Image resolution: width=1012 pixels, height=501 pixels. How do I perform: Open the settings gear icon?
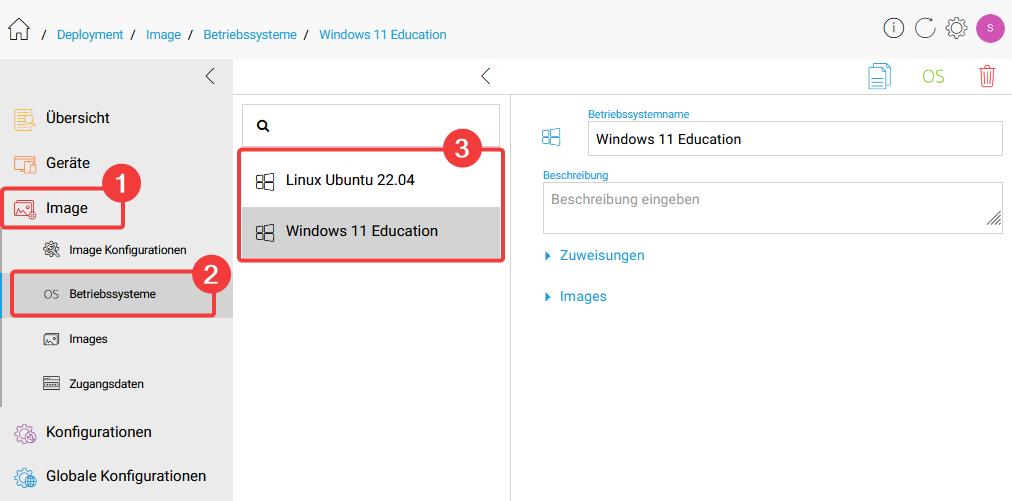point(956,28)
